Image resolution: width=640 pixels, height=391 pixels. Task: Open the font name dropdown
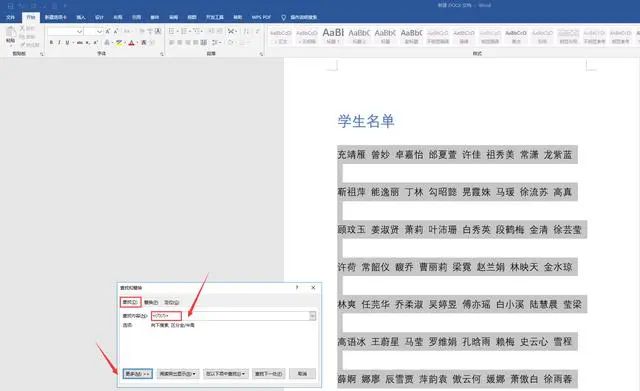(79, 31)
